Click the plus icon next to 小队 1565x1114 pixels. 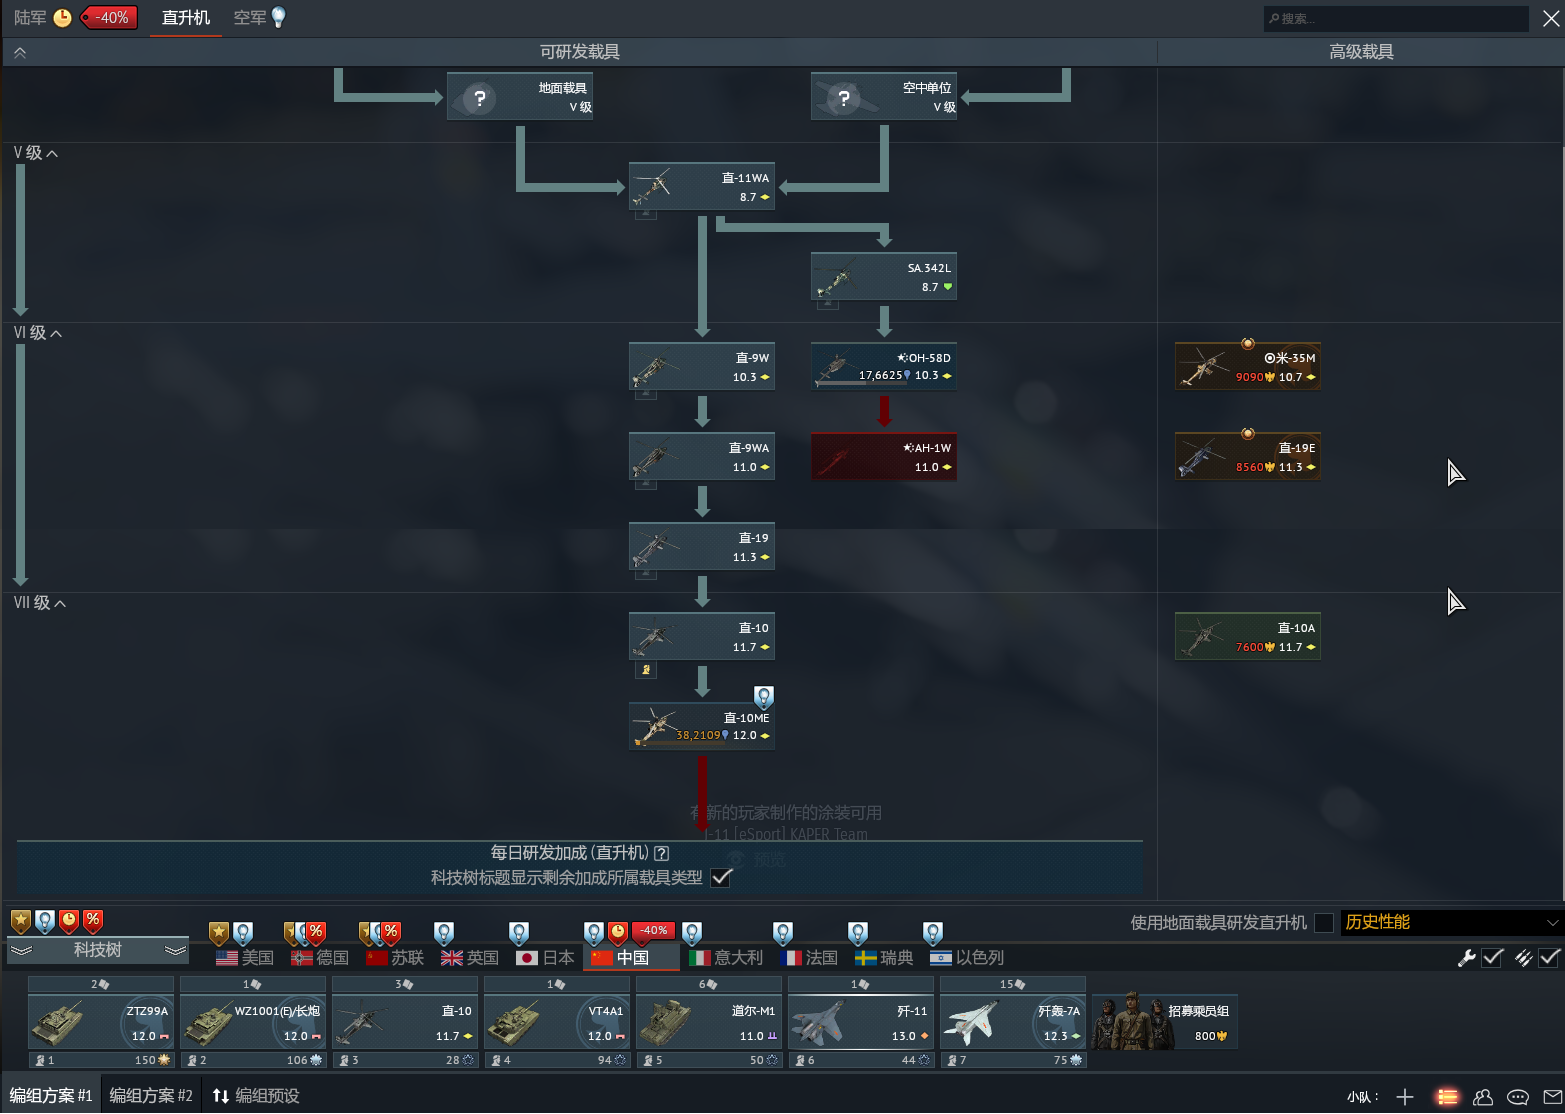point(1405,1097)
